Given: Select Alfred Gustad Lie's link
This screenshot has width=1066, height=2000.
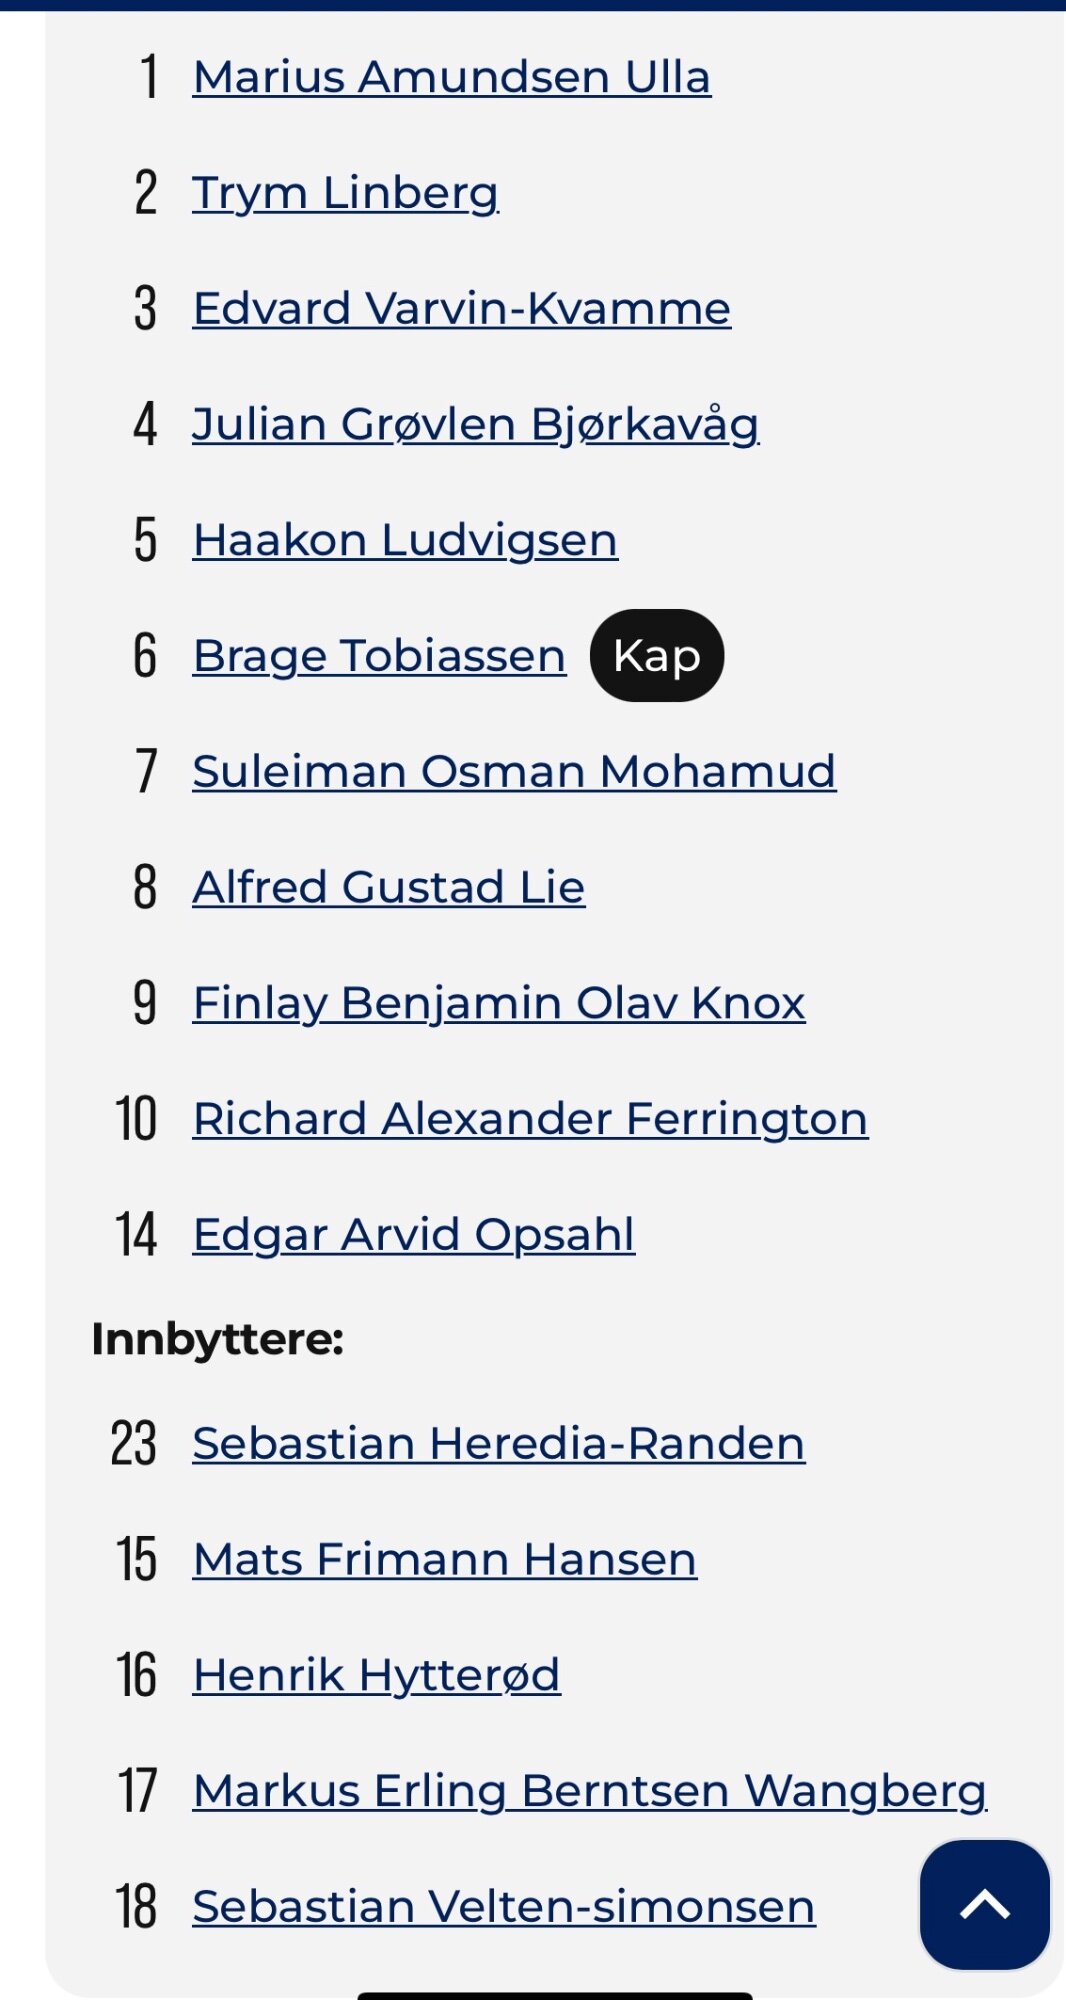Looking at the screenshot, I should (389, 887).
